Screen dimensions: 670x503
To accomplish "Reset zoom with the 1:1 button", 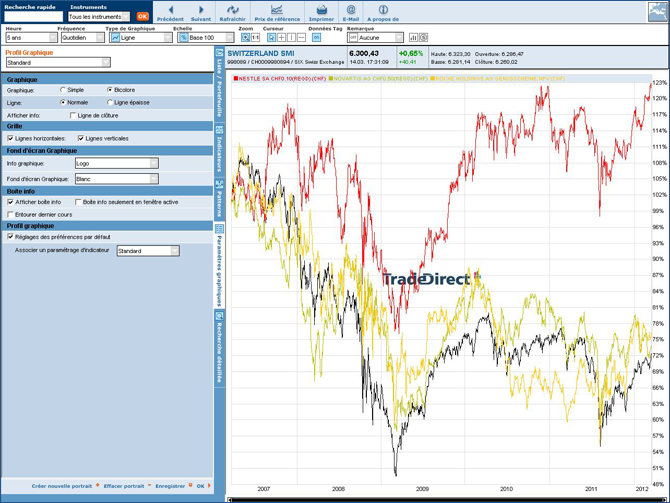I will click(255, 38).
